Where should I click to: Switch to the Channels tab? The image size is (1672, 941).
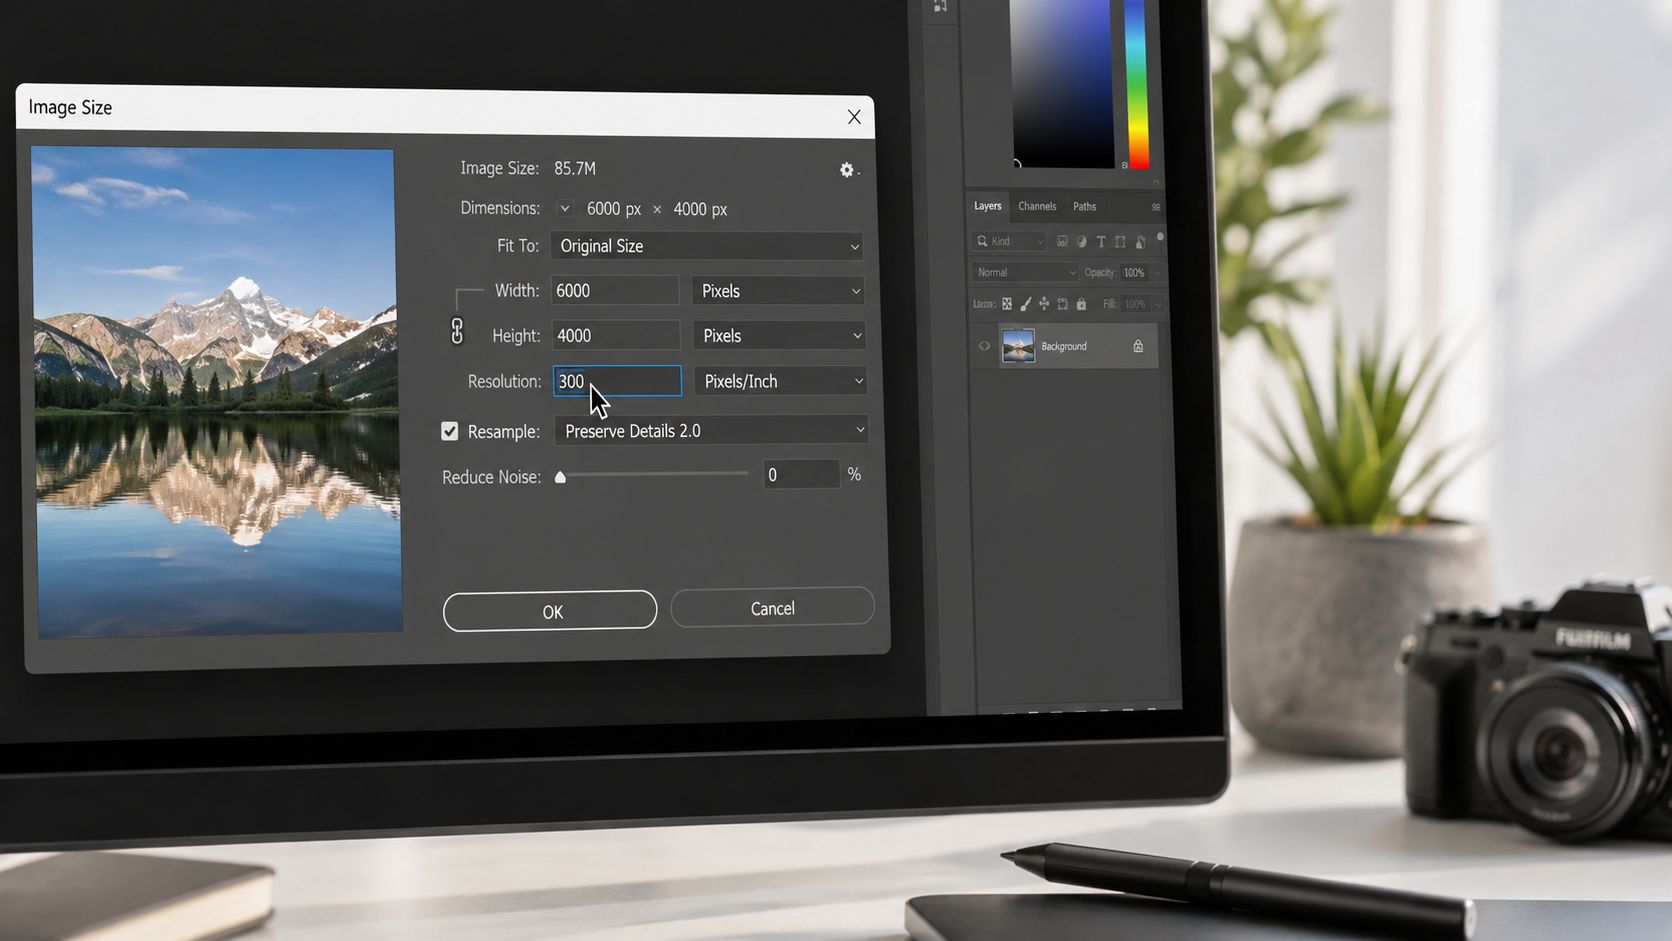tap(1037, 206)
